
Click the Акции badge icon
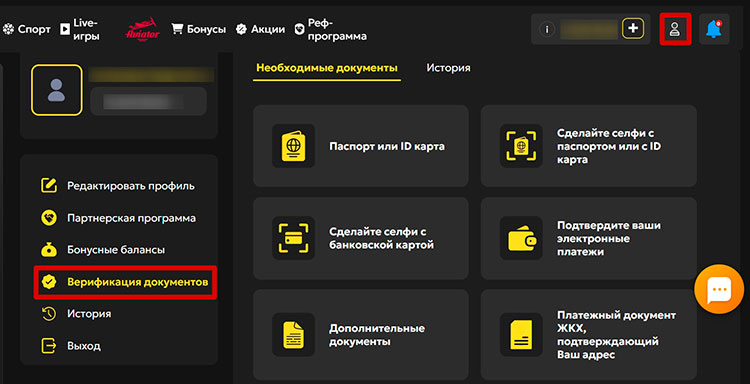point(242,29)
